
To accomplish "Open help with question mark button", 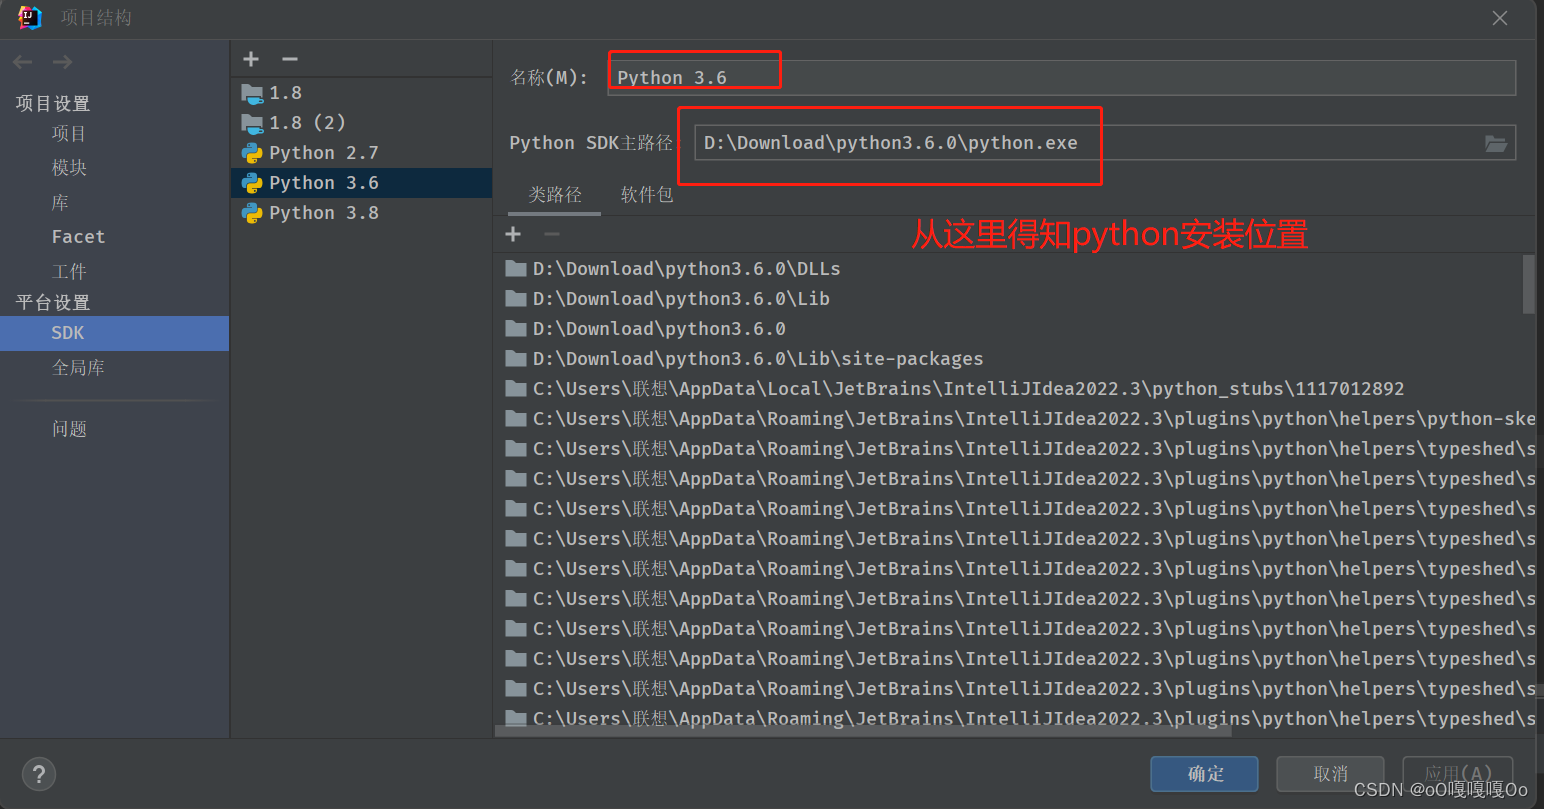I will 39,774.
